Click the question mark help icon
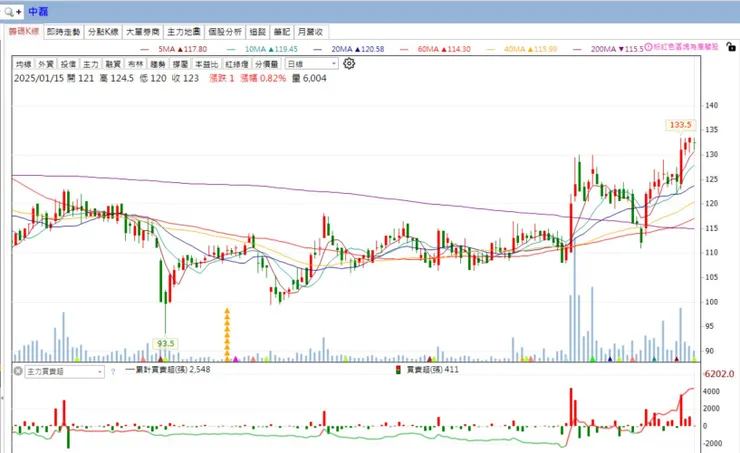Screen dimensions: 740x453 [113, 372]
